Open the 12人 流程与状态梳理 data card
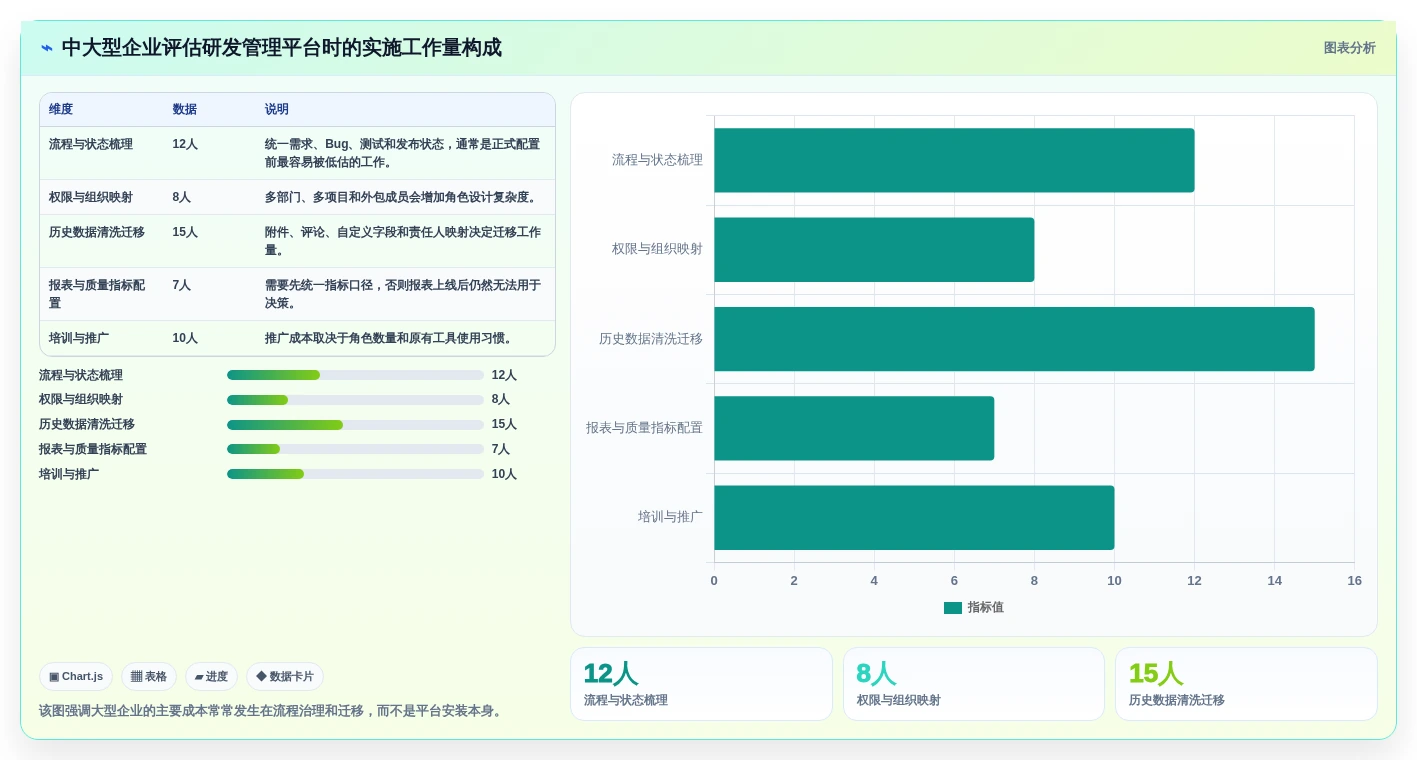1417x760 pixels. pos(701,684)
